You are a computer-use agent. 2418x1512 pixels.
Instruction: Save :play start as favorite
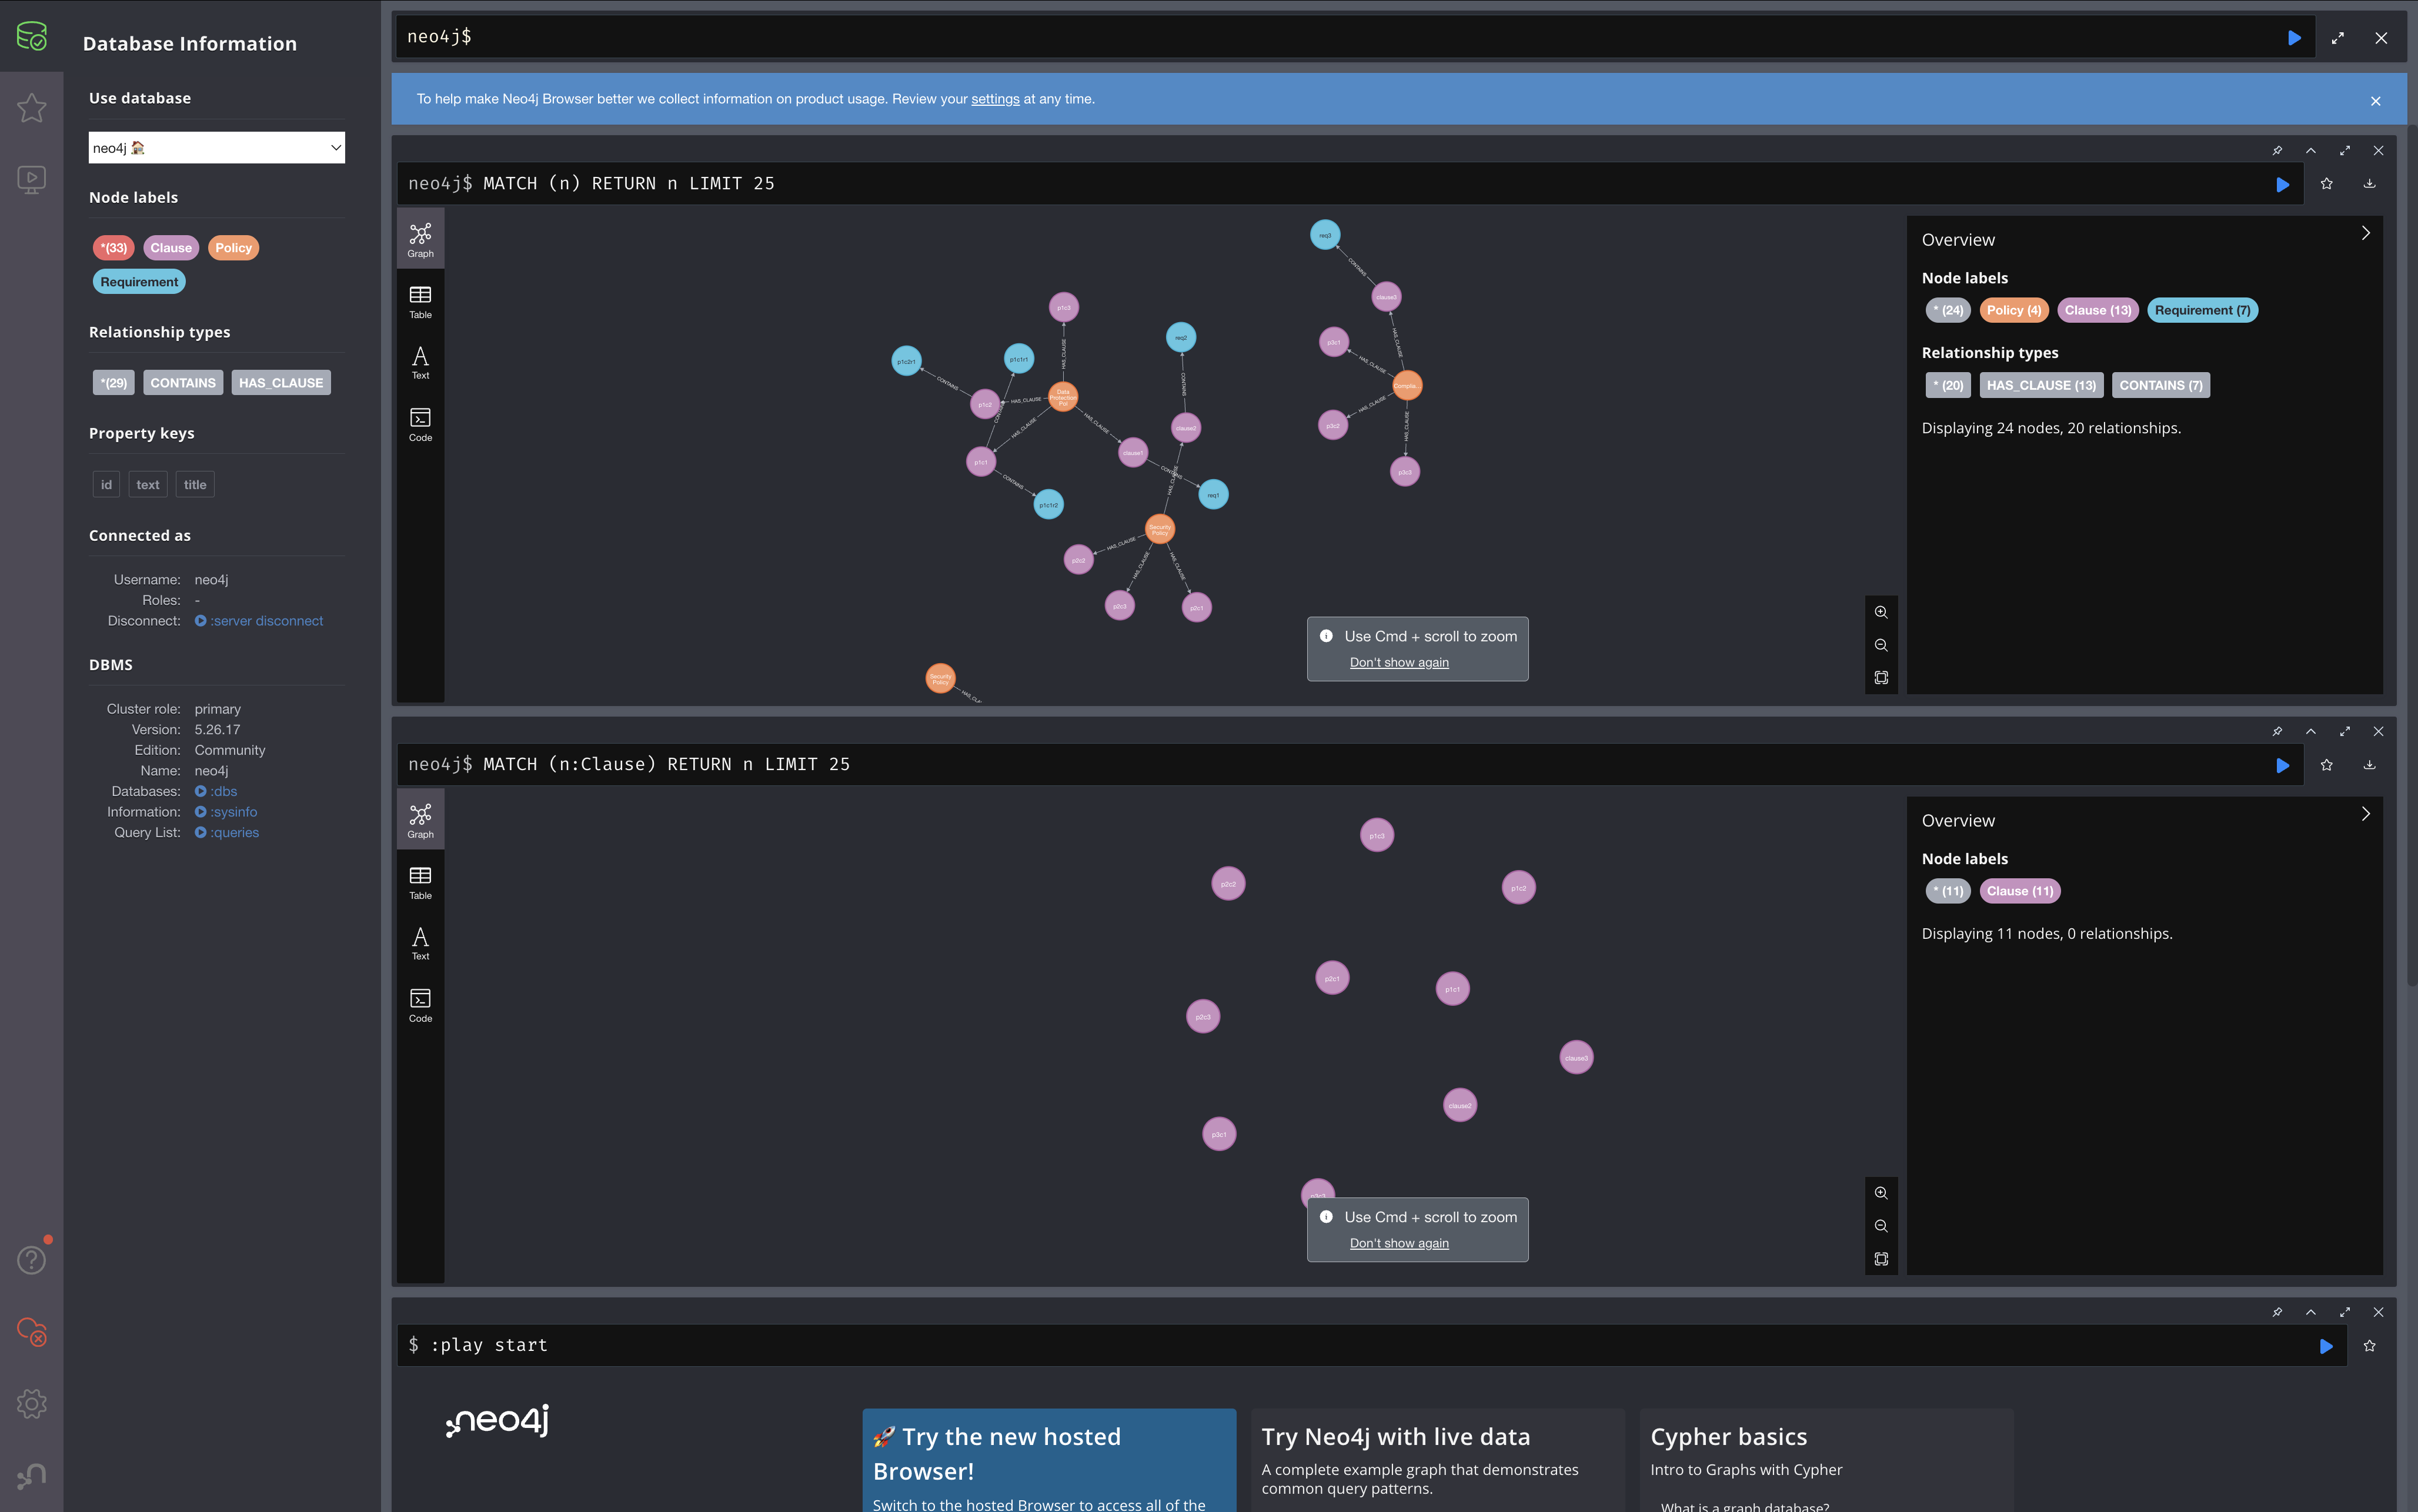(x=2369, y=1346)
